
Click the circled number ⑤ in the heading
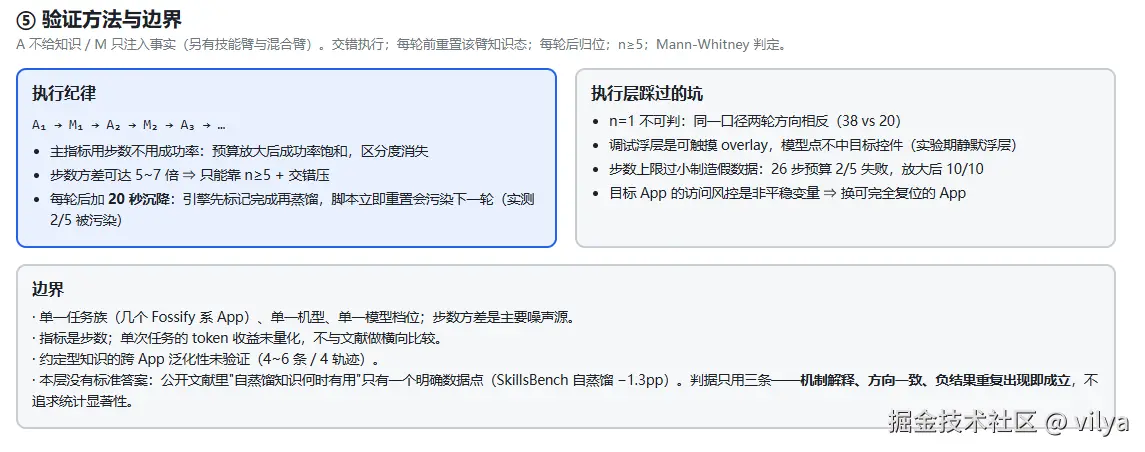[26, 18]
